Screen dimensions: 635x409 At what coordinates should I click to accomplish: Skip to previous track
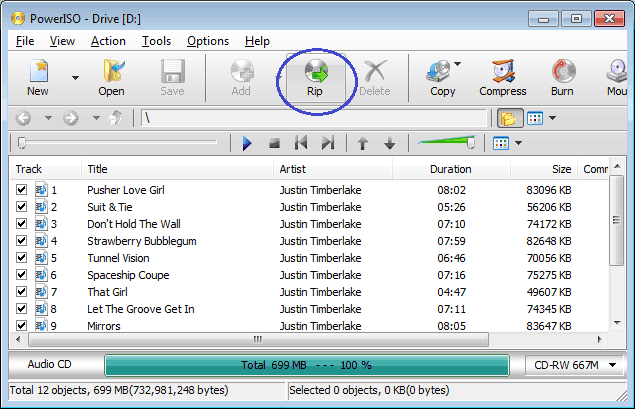pos(301,143)
